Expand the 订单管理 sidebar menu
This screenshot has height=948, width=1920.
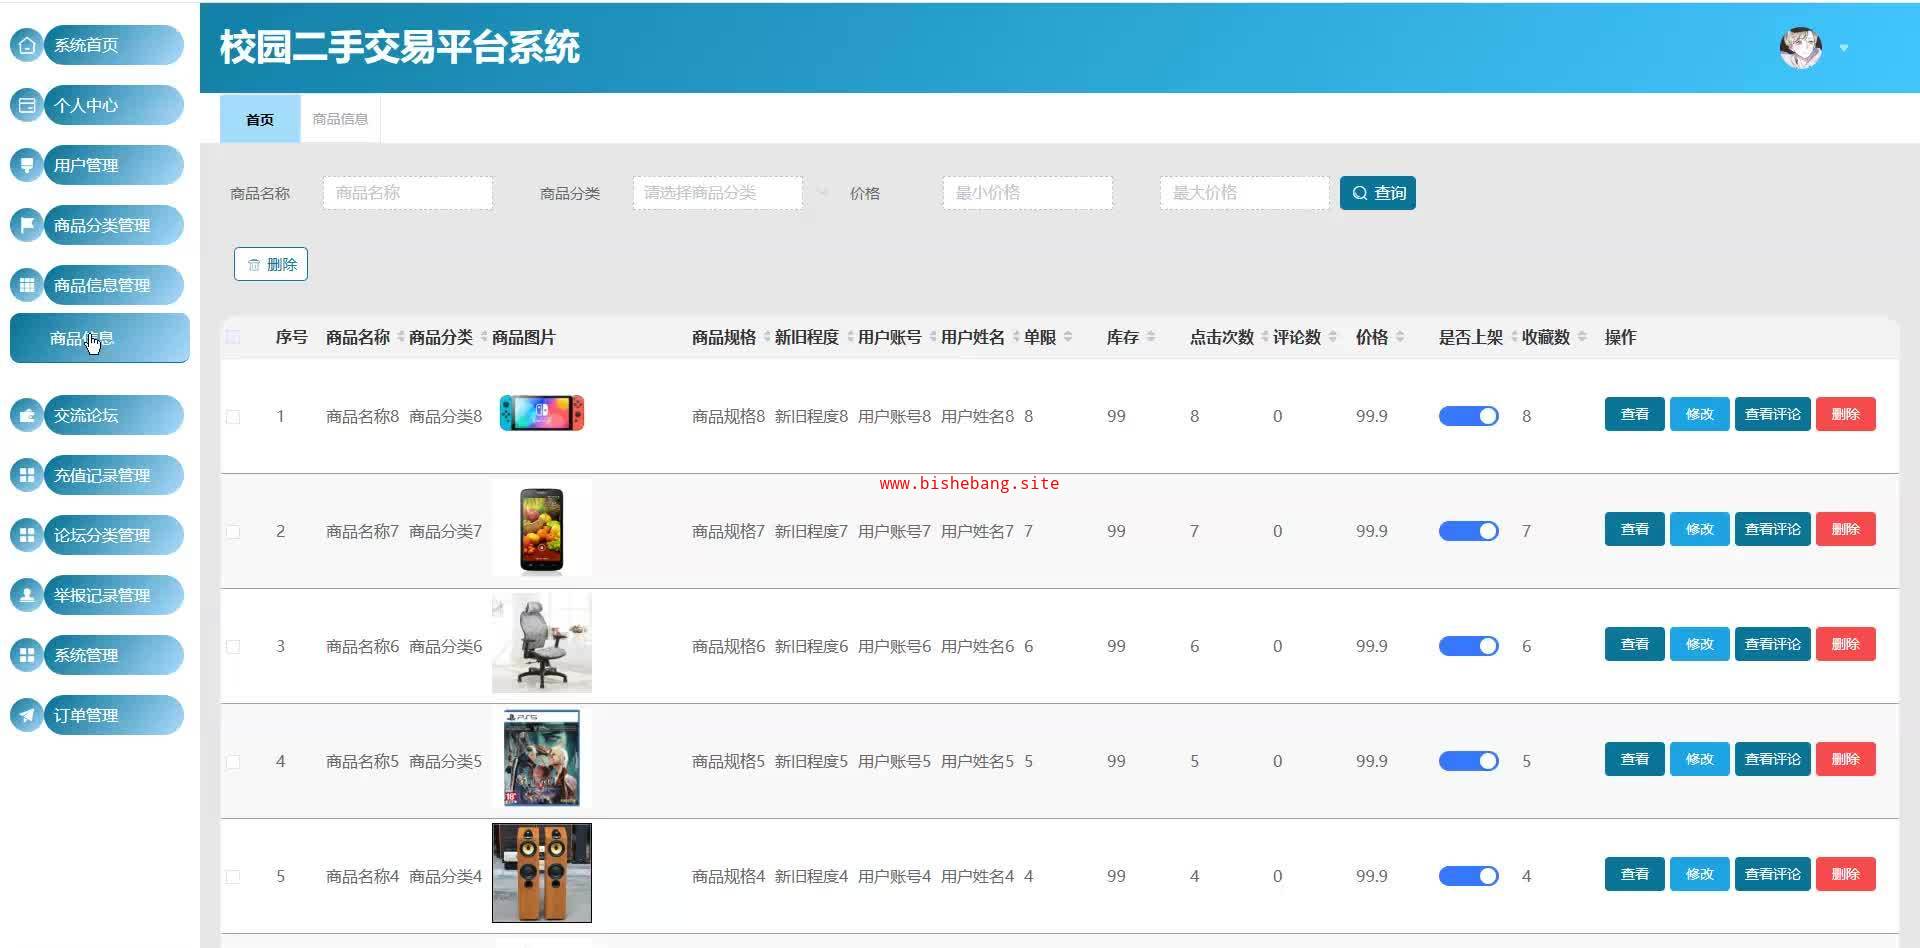click(114, 715)
